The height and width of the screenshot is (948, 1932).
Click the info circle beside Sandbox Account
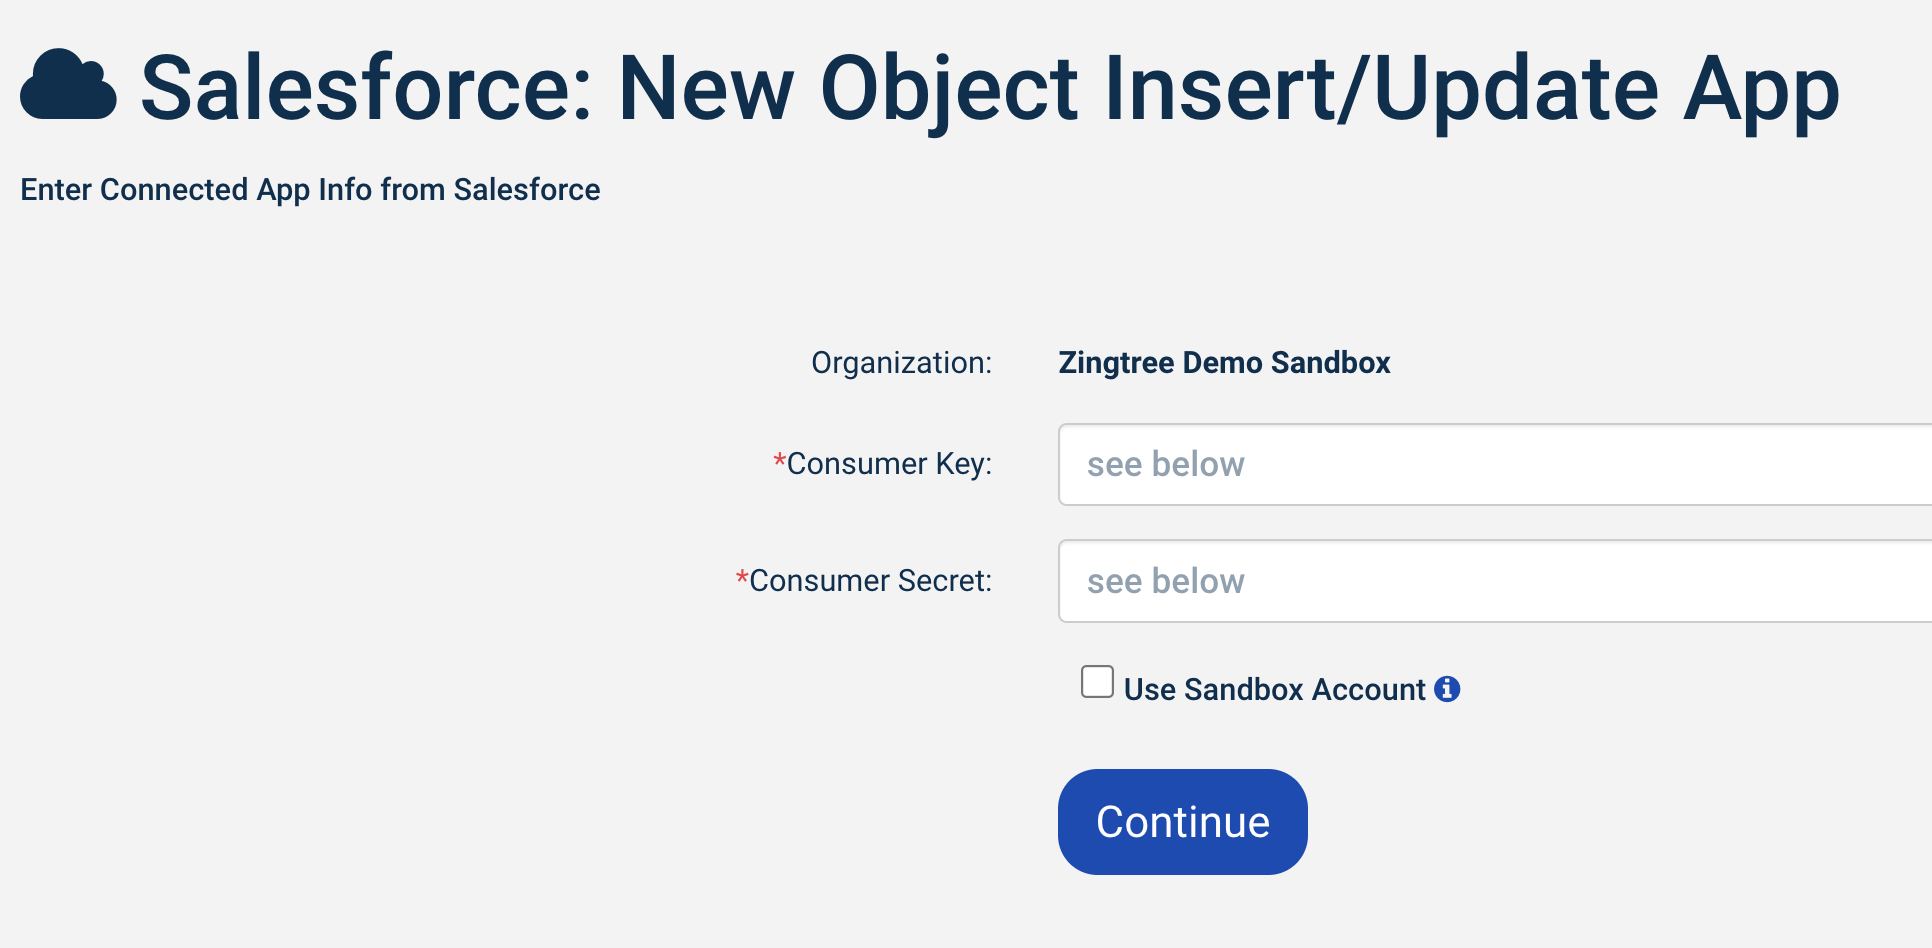click(x=1449, y=688)
